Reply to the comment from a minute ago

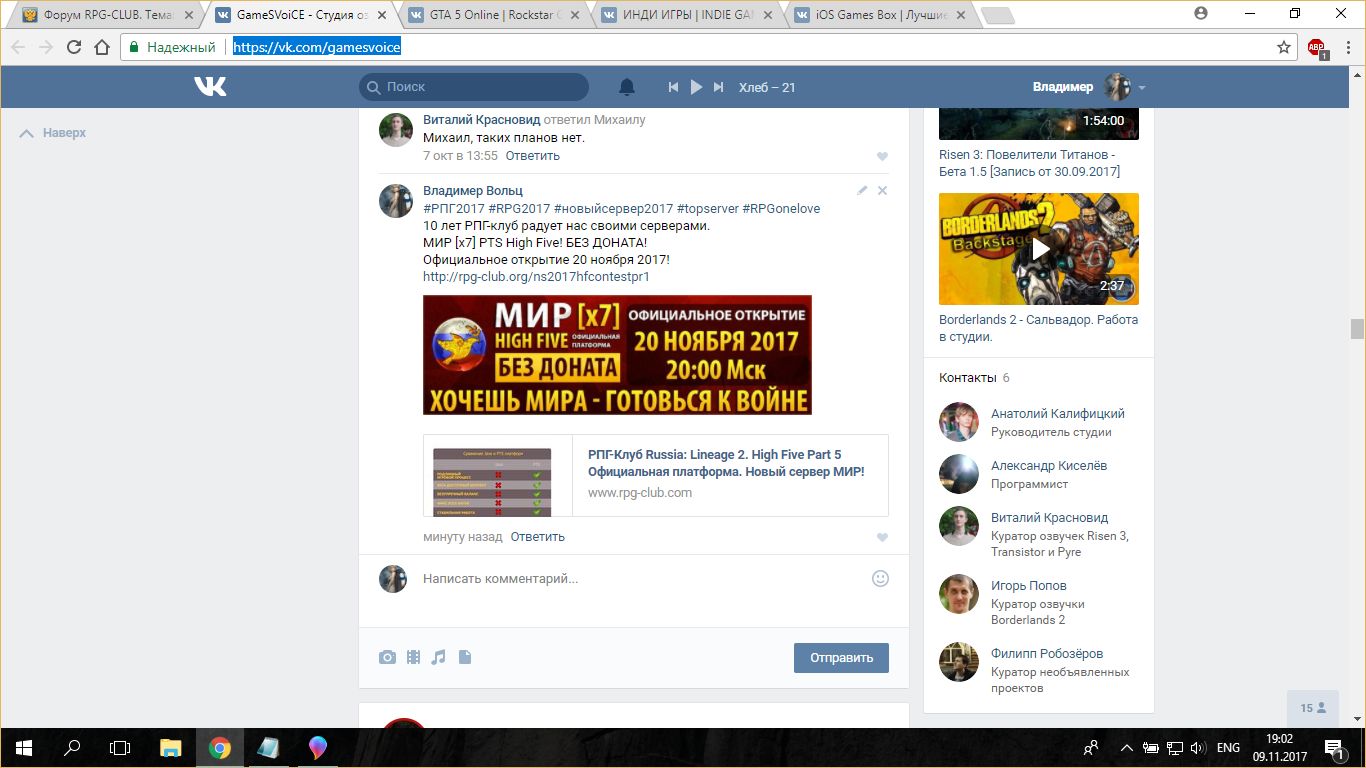(537, 536)
